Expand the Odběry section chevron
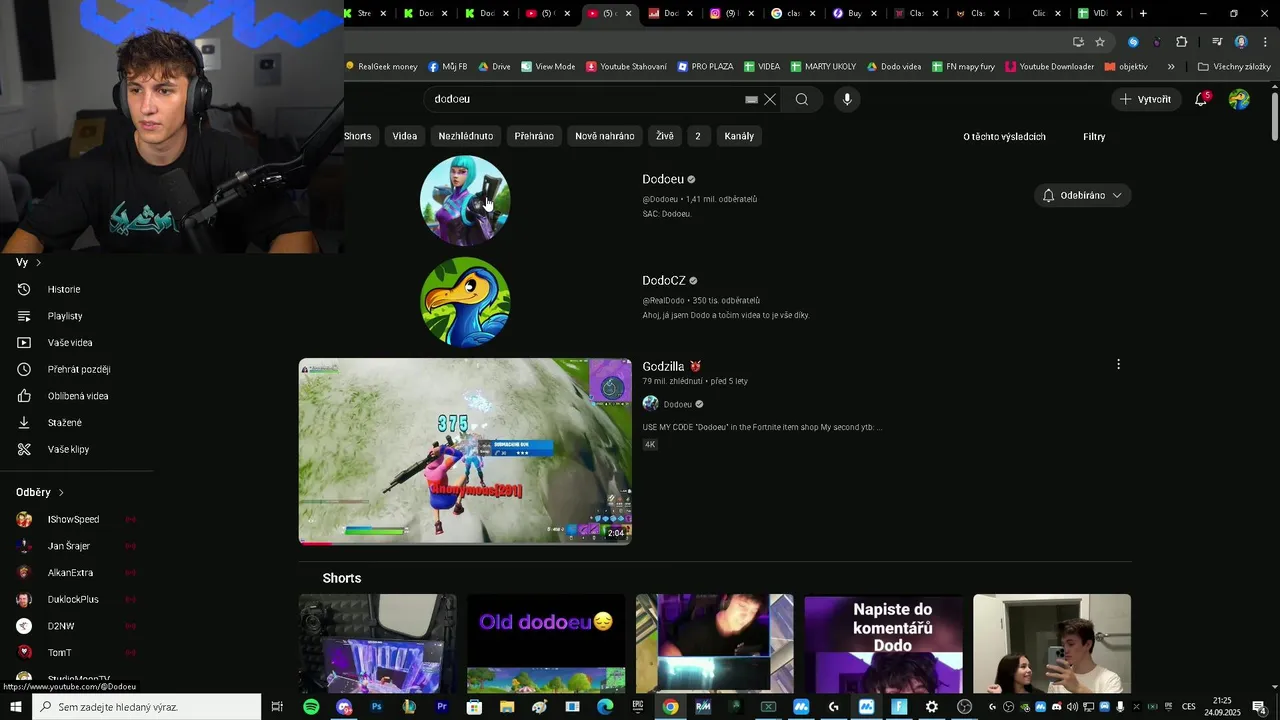Screen dimensions: 1280x720 click(61, 492)
